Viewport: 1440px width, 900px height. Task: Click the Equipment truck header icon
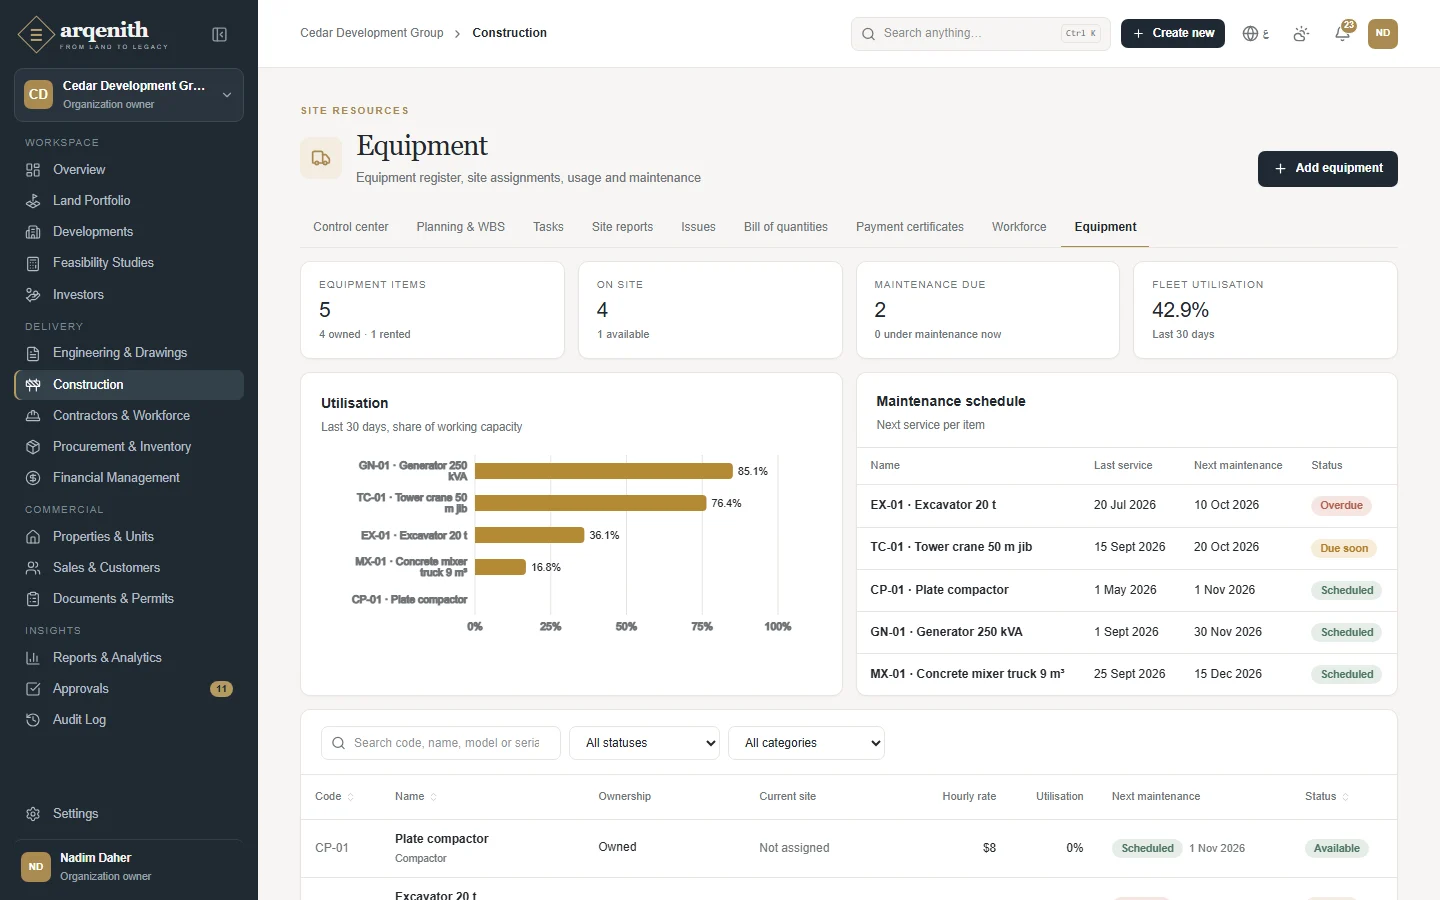click(321, 158)
